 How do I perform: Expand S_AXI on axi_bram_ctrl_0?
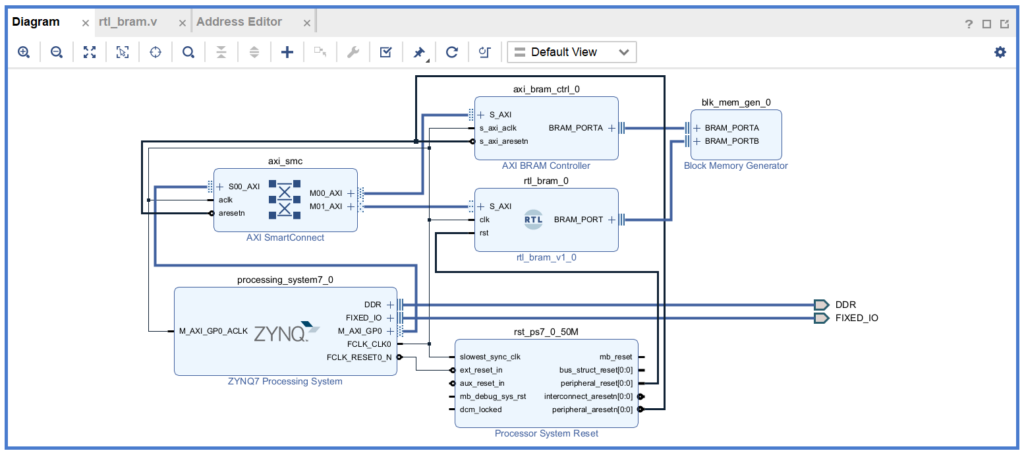[481, 115]
